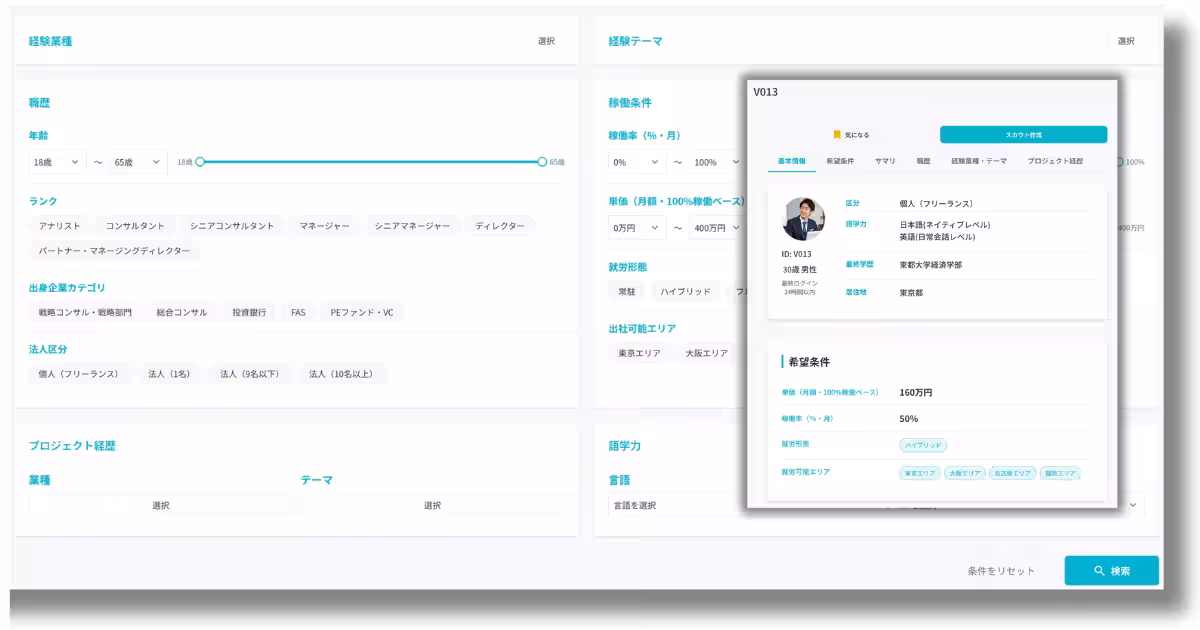This screenshot has height=630, width=1200.
Task: Toggle the シニアマネージャー rank chip
Action: click(413, 226)
